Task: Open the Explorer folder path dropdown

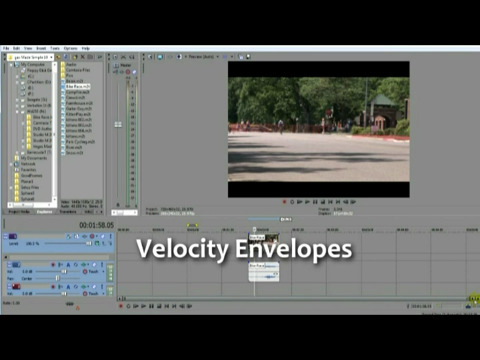Action: [x=51, y=57]
